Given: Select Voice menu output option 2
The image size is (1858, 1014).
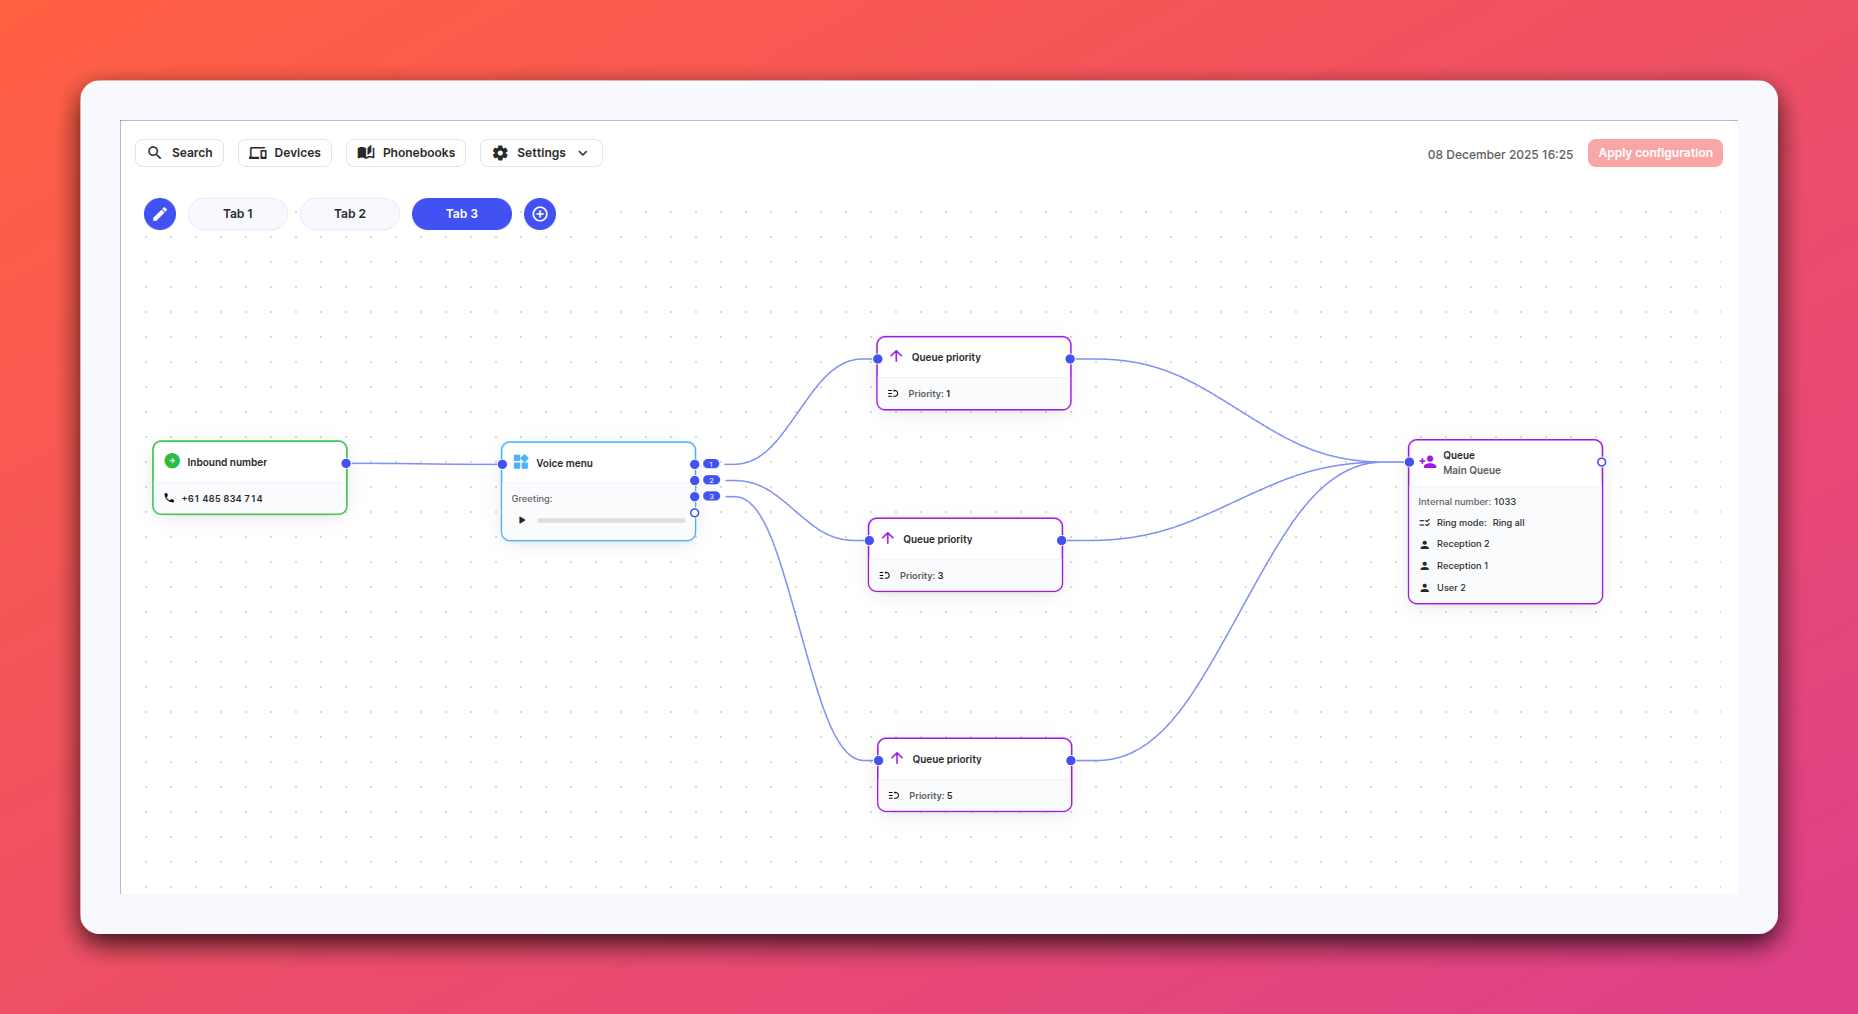Looking at the screenshot, I should tap(711, 480).
